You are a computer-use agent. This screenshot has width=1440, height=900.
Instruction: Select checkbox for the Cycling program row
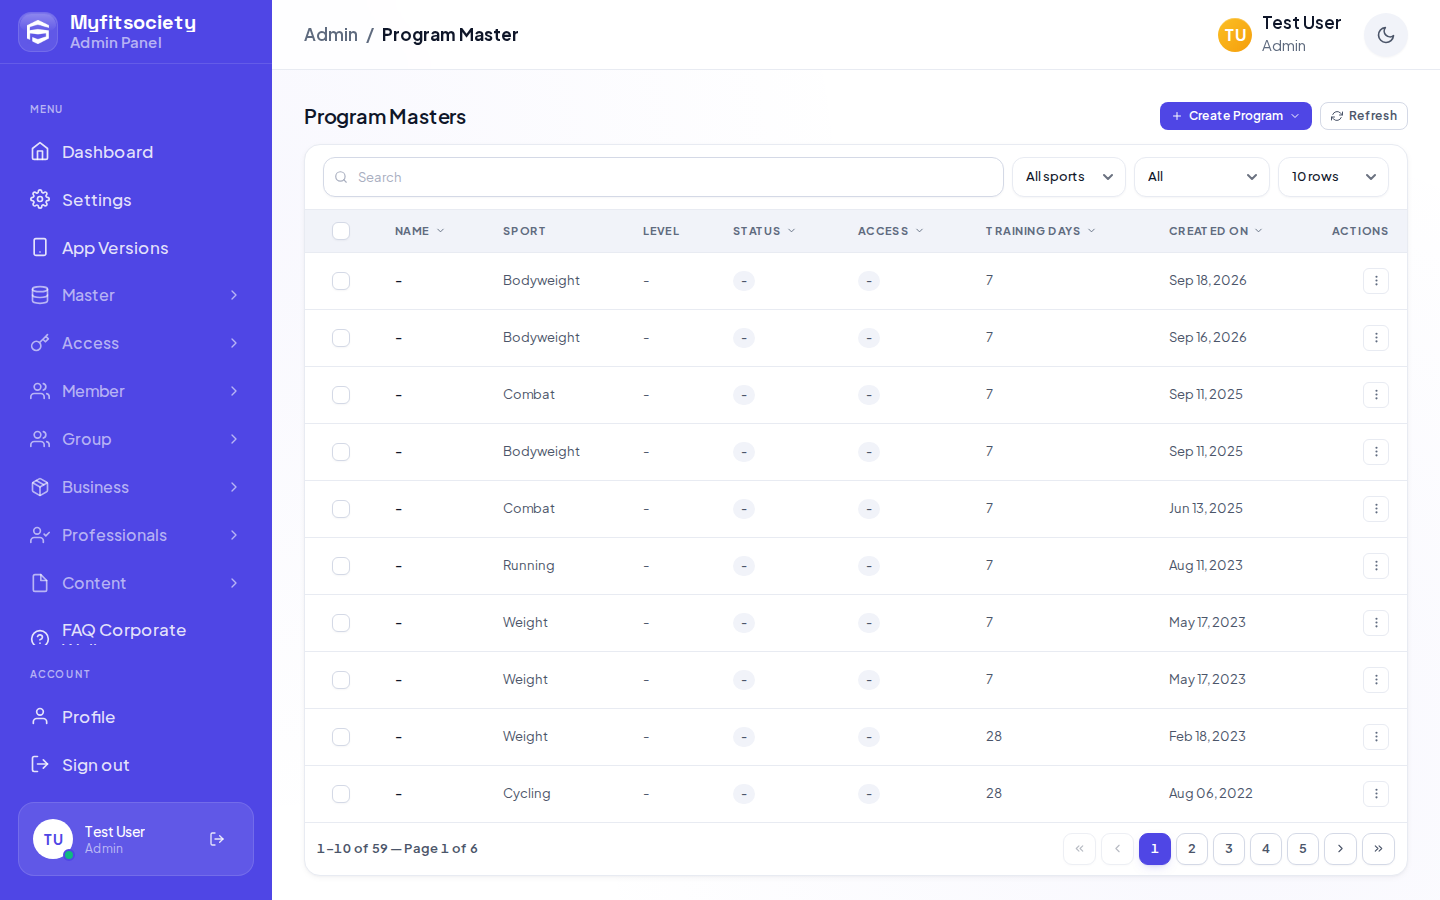341,794
